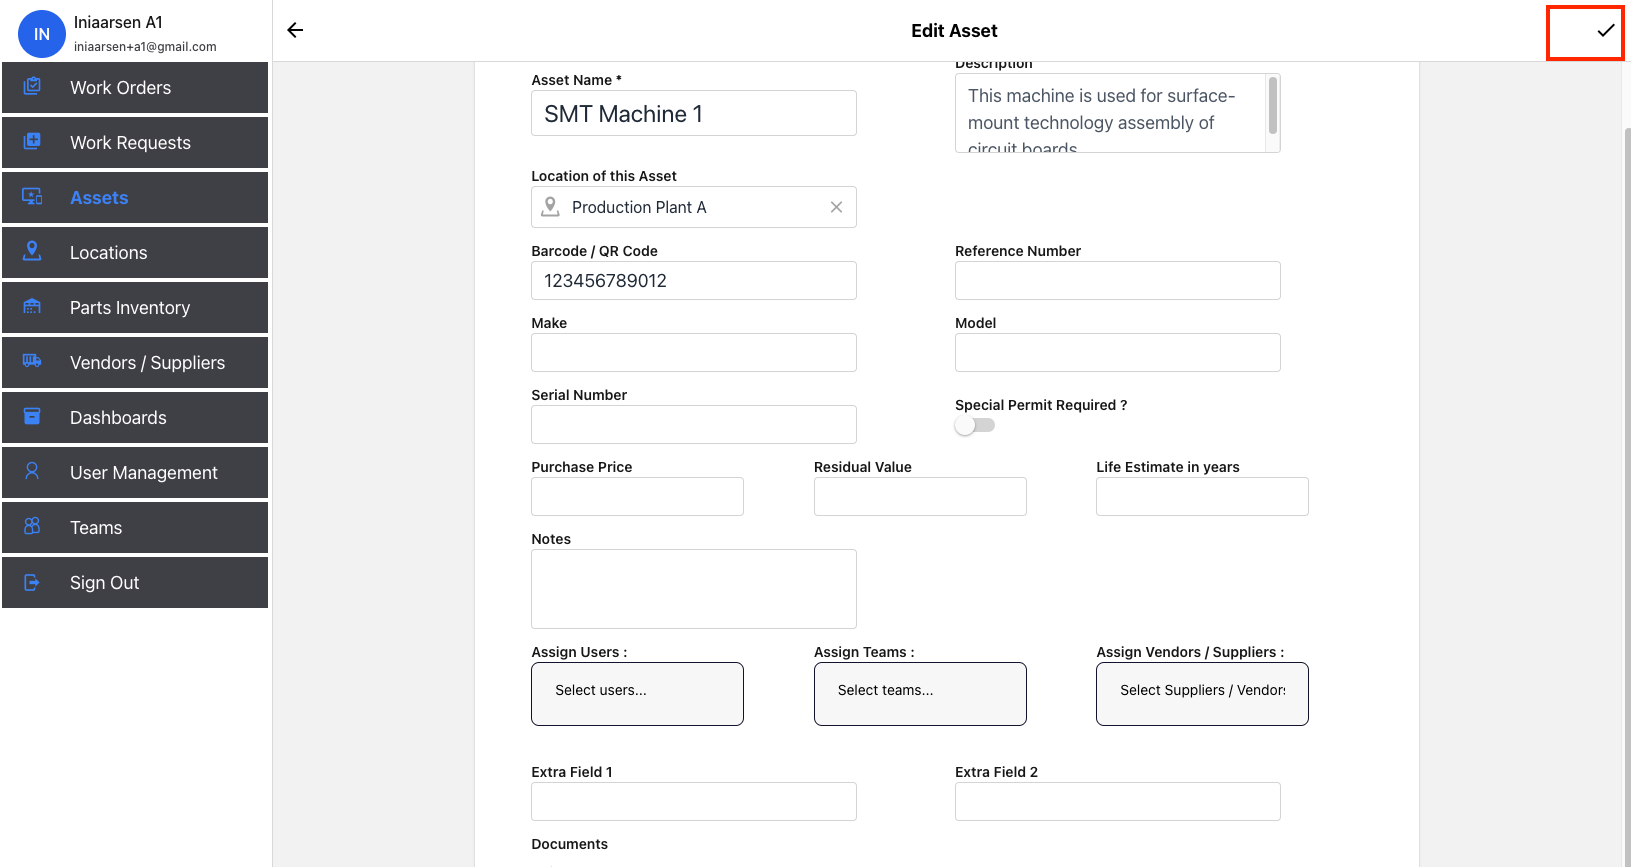The height and width of the screenshot is (867, 1631).
Task: Click the Sign Out icon
Action: pyautogui.click(x=32, y=581)
